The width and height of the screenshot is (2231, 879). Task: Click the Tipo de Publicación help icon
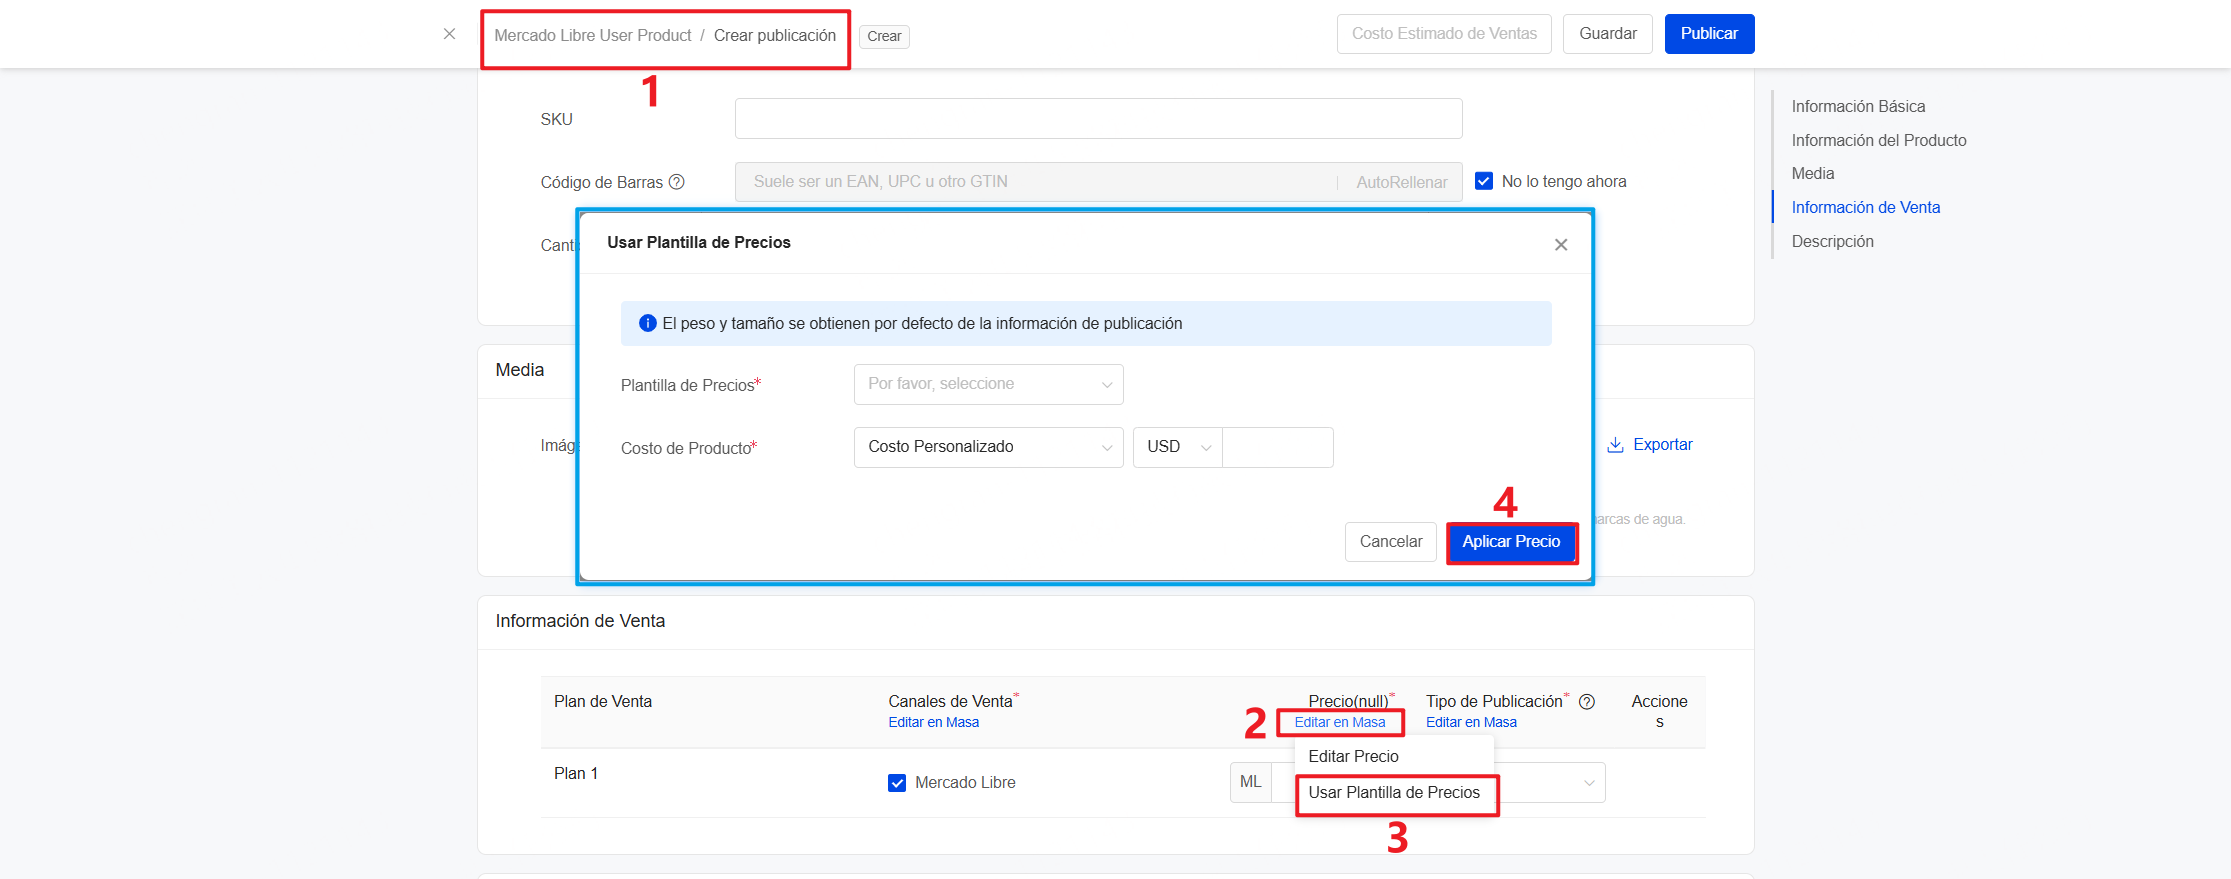1587,702
